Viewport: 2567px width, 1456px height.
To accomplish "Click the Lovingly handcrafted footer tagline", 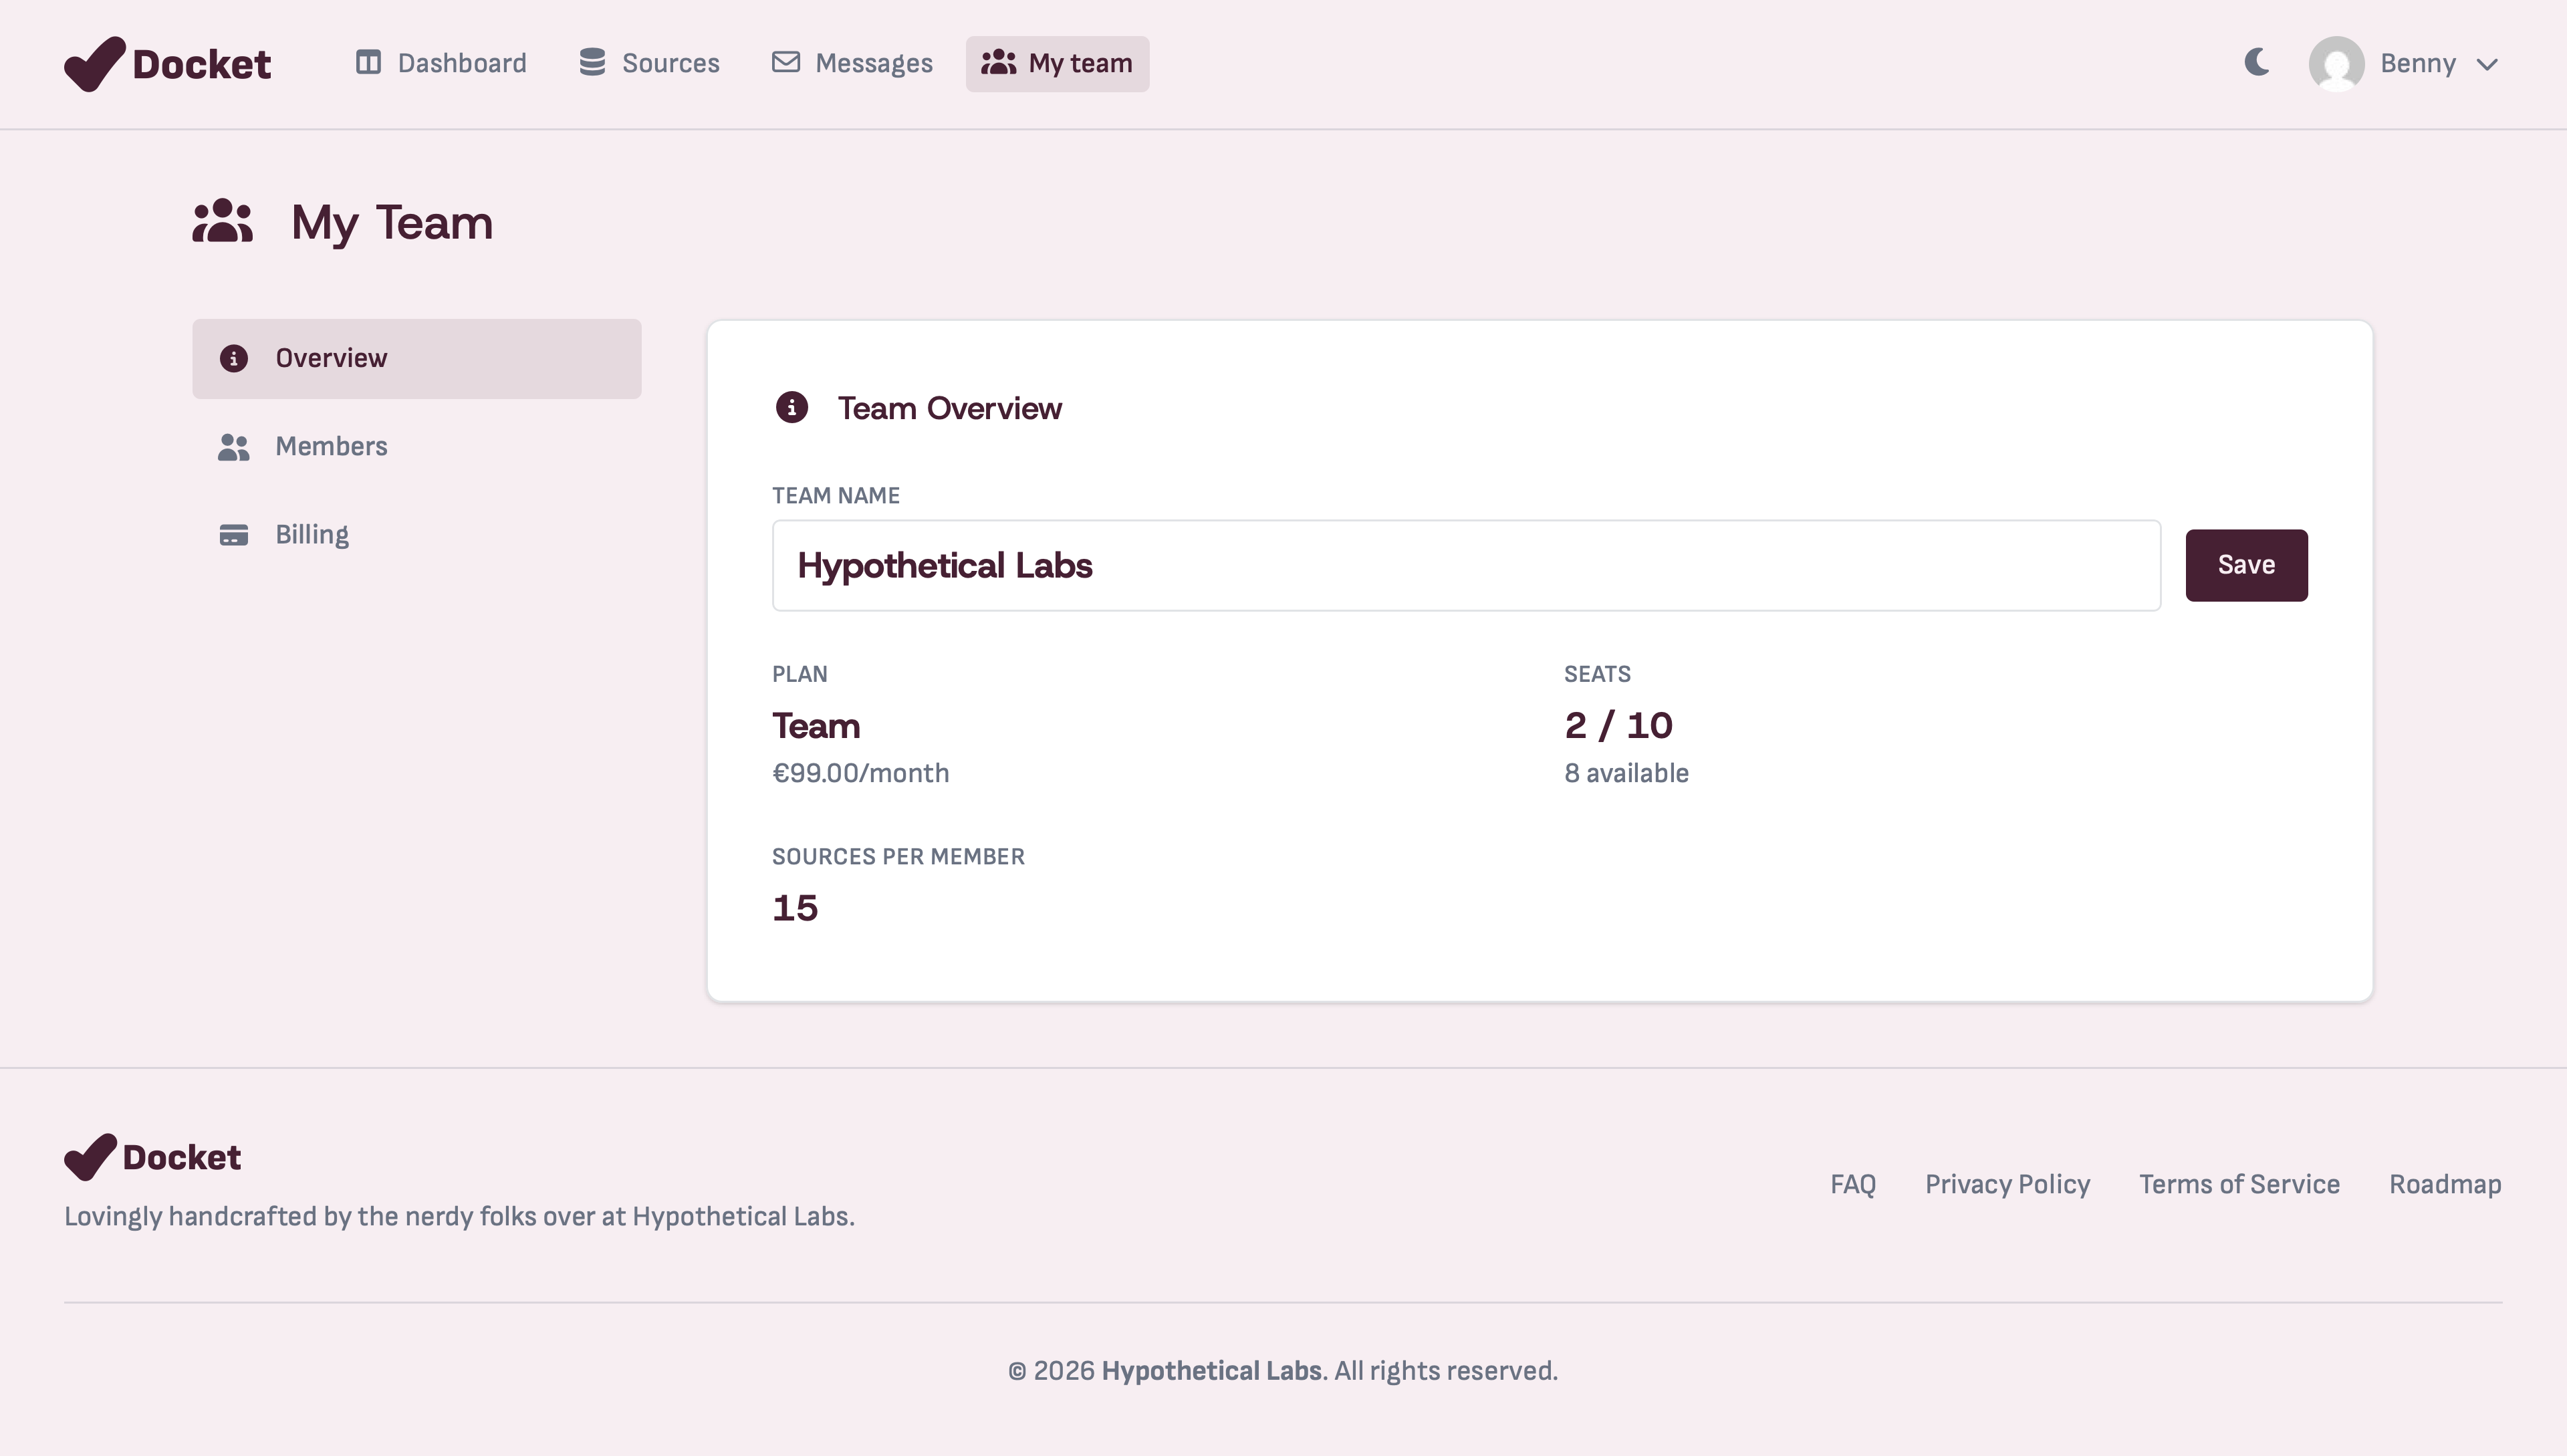I will pos(459,1217).
